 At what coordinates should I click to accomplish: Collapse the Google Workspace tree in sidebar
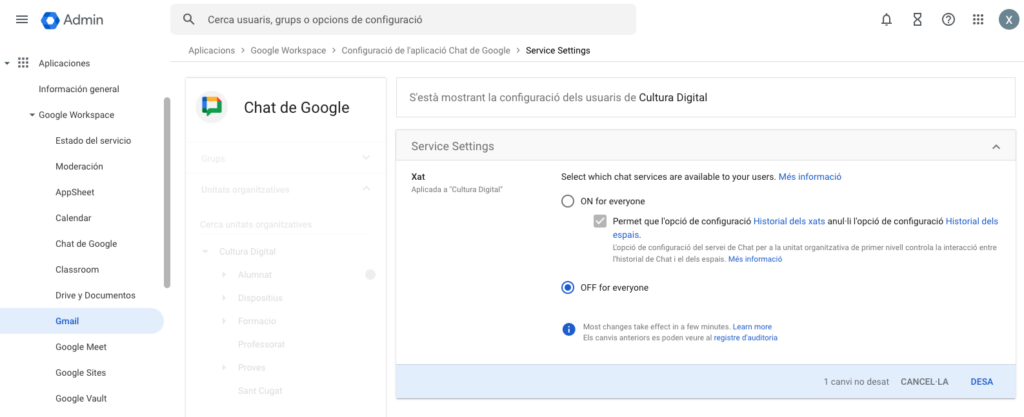click(x=32, y=115)
